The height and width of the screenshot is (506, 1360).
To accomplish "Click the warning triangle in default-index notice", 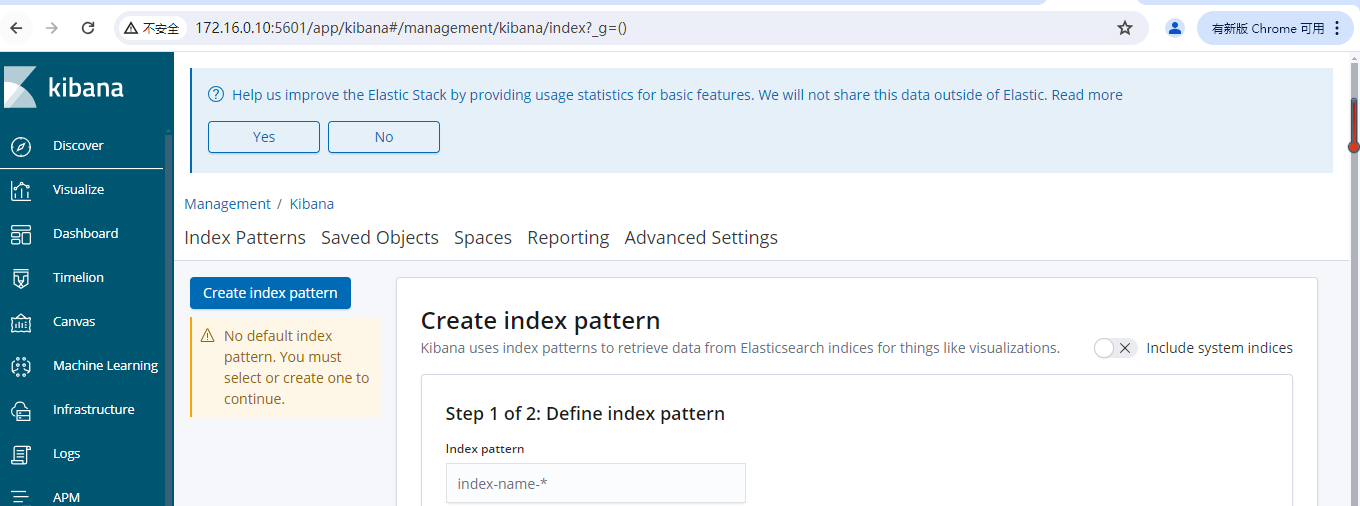I will pos(208,336).
